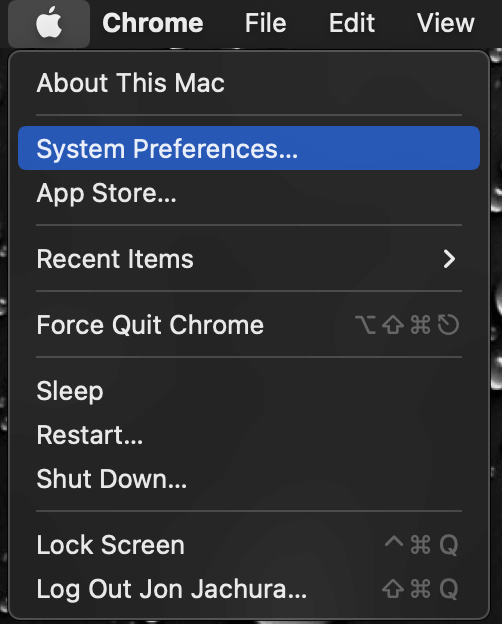
Task: Put the Mac to Sleep
Action: [249, 391]
